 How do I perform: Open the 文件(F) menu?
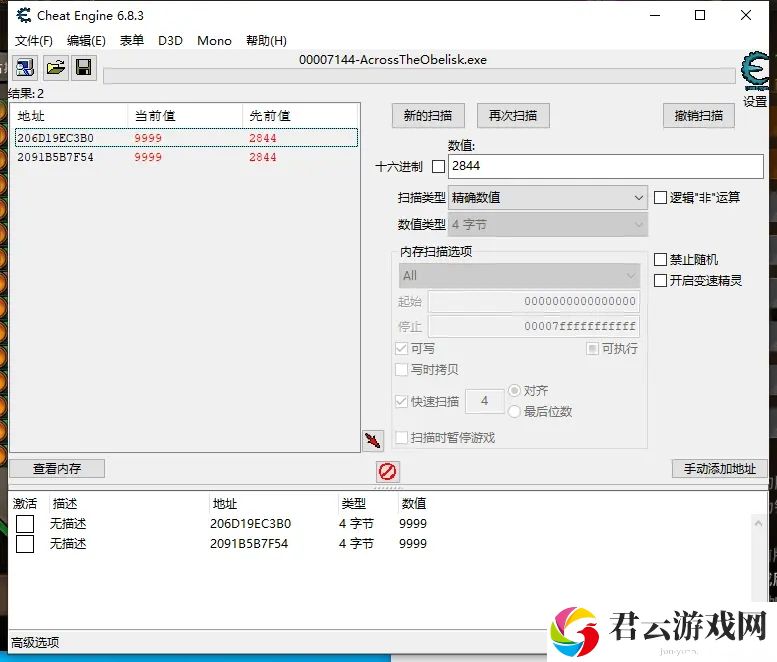pos(34,41)
